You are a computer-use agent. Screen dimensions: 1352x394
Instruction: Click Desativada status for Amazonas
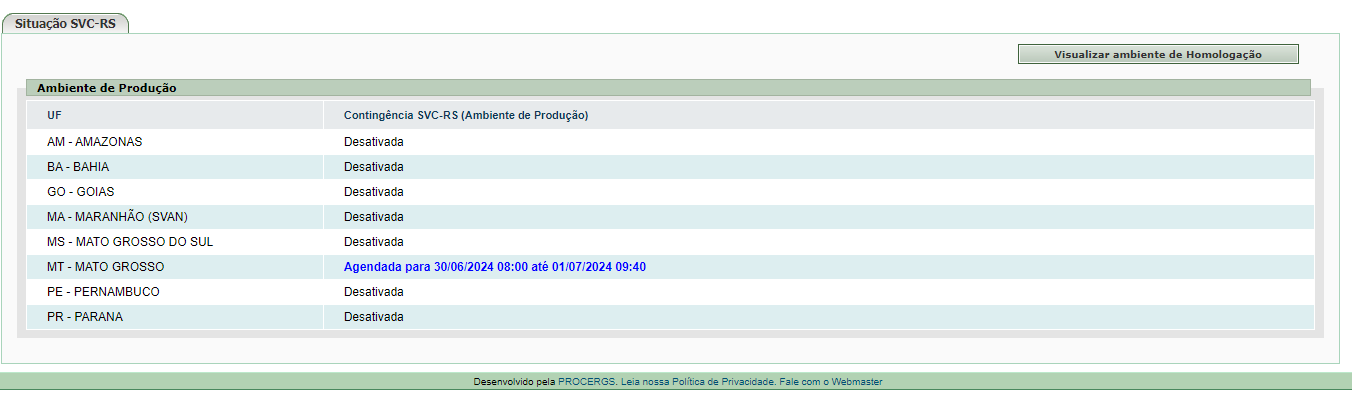tap(374, 142)
